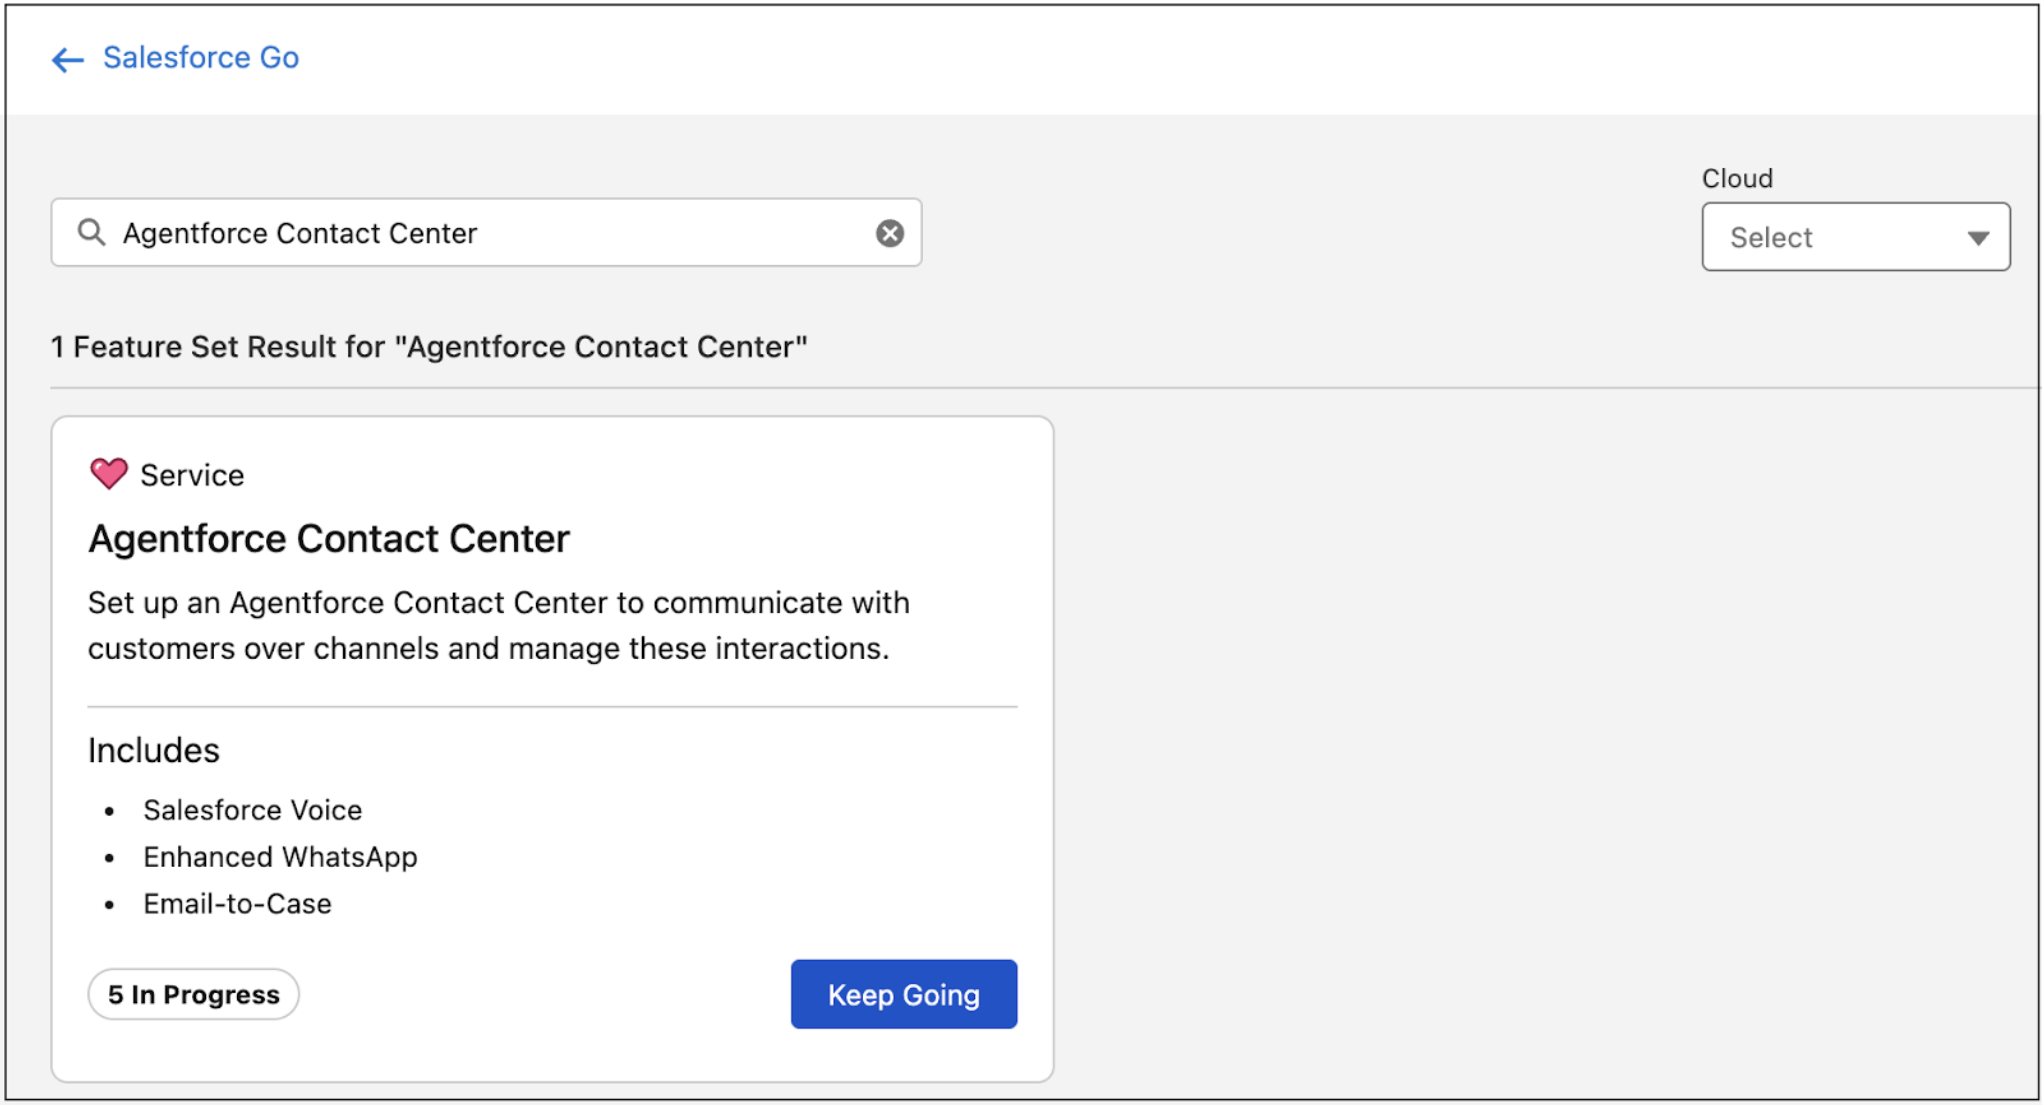Click the search magnifier icon

(x=92, y=233)
